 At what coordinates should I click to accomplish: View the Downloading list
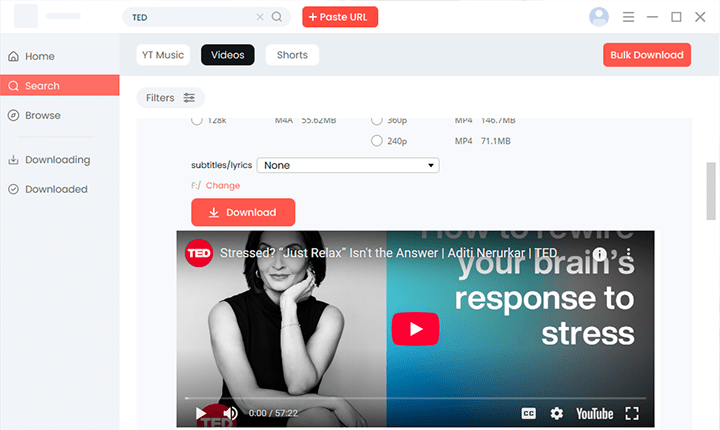click(60, 160)
